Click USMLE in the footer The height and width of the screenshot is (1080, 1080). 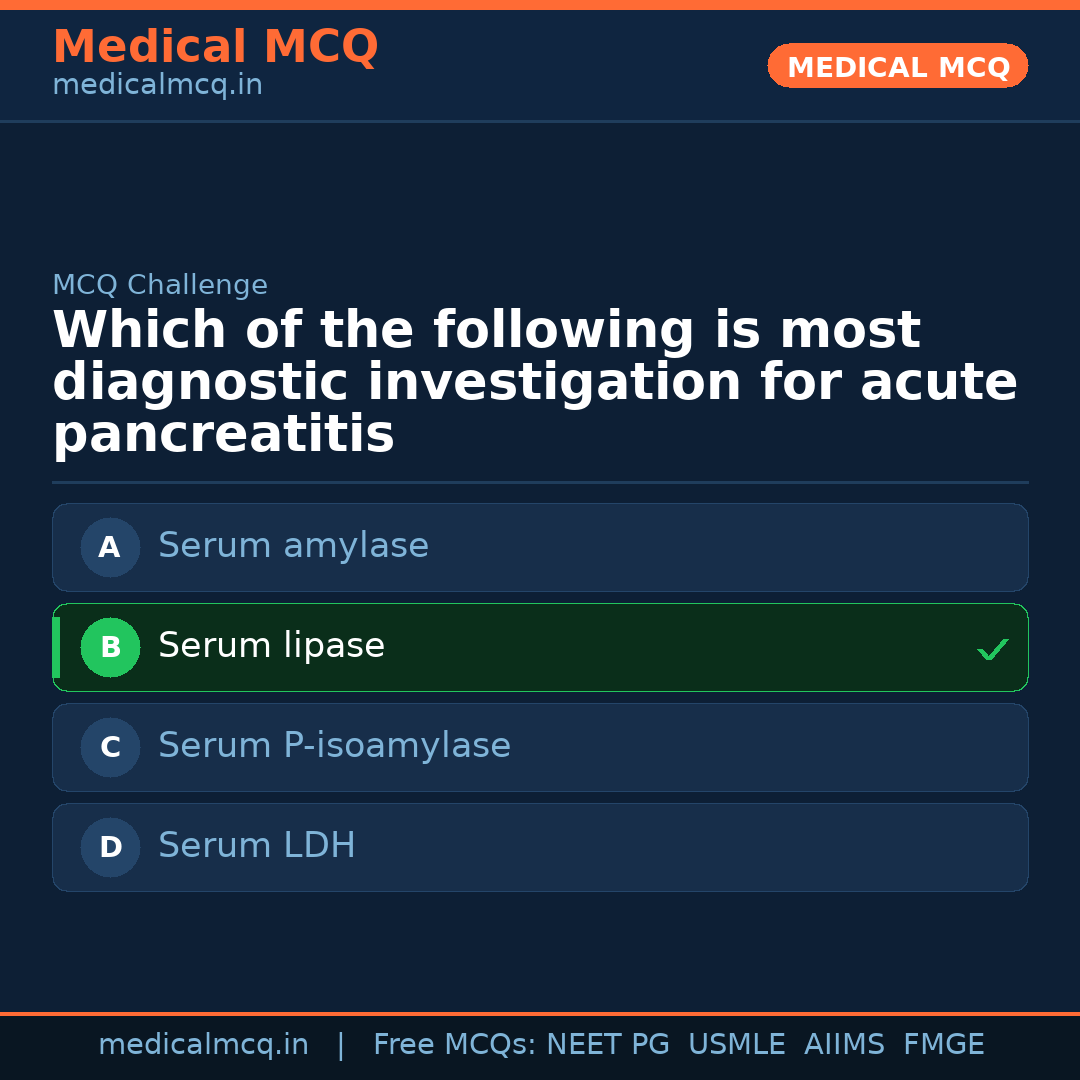736,1045
